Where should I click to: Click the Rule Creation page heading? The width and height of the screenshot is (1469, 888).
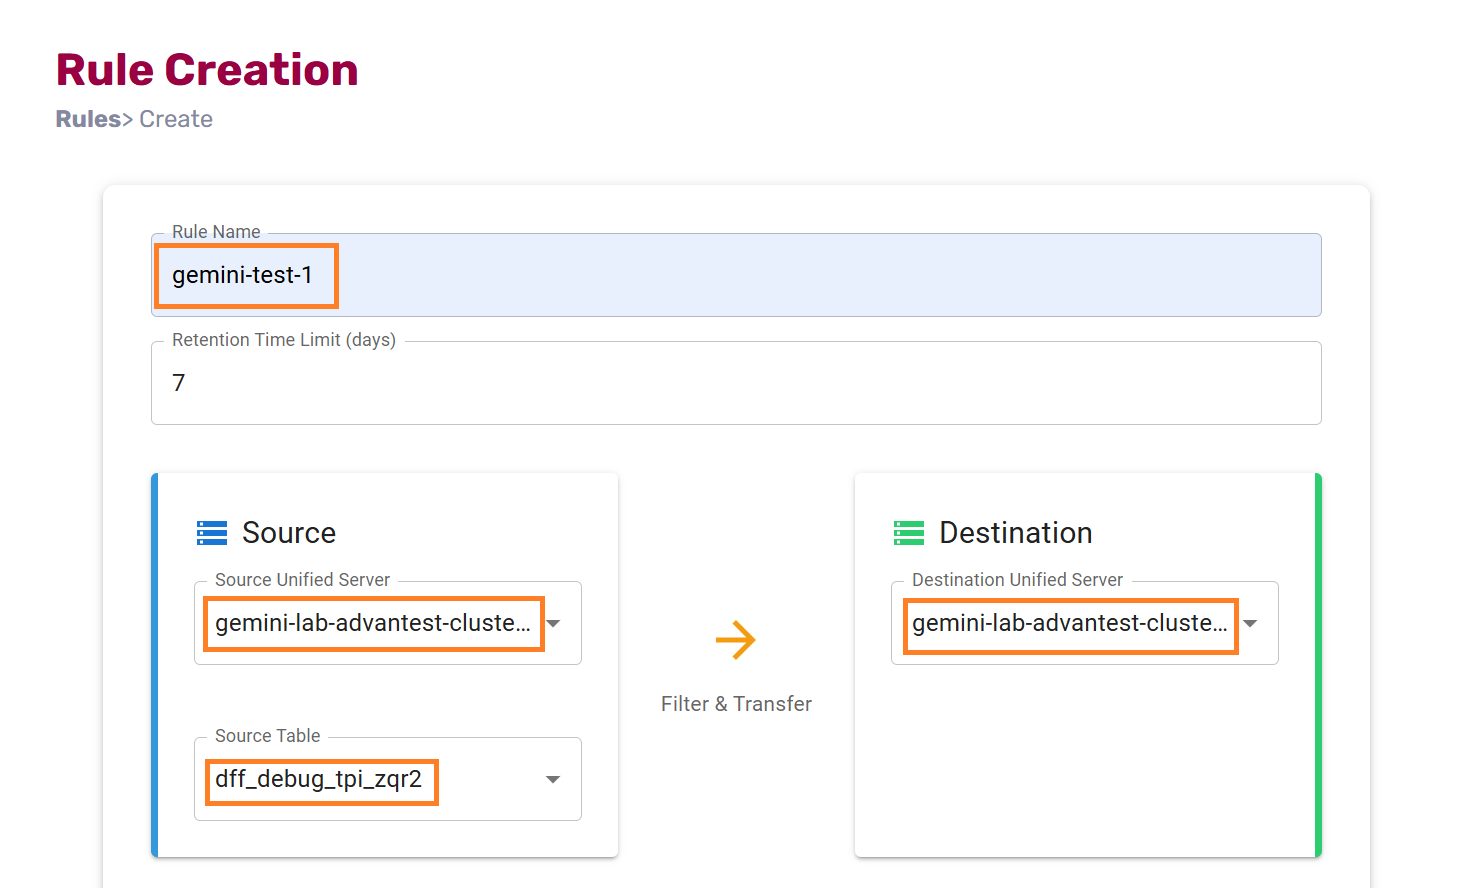point(207,70)
